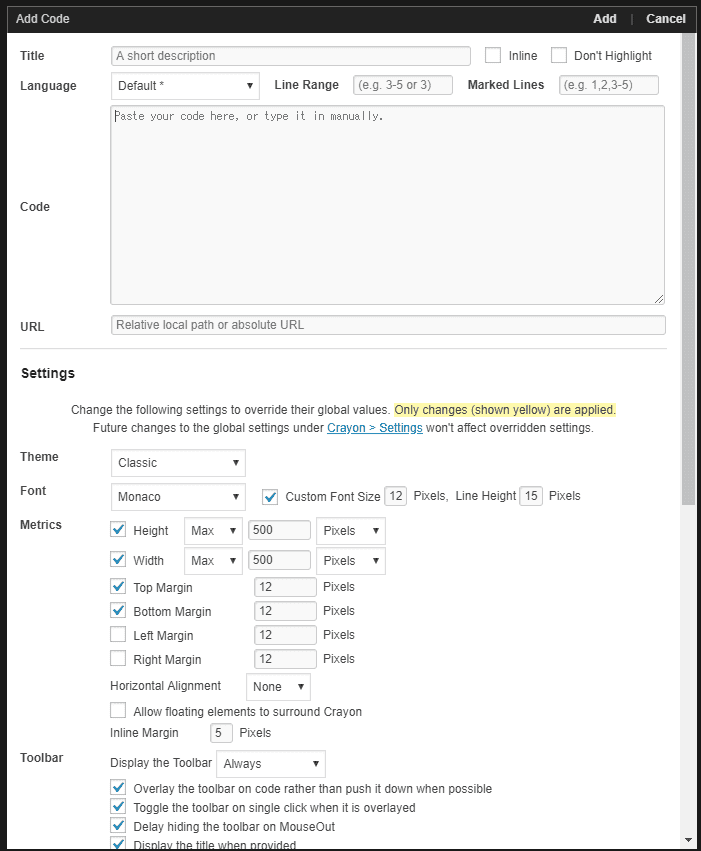This screenshot has width=701, height=851.
Task: Enable the Inline checkbox
Action: click(x=493, y=55)
